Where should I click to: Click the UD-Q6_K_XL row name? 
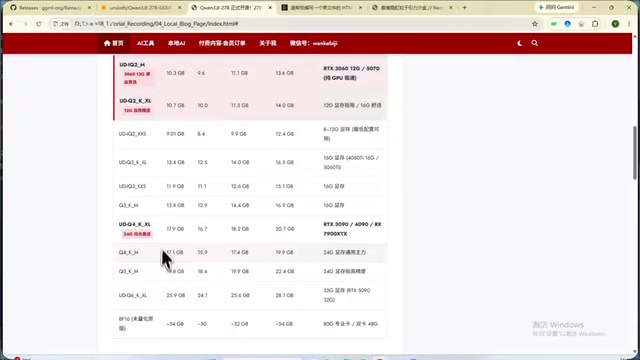point(133,296)
